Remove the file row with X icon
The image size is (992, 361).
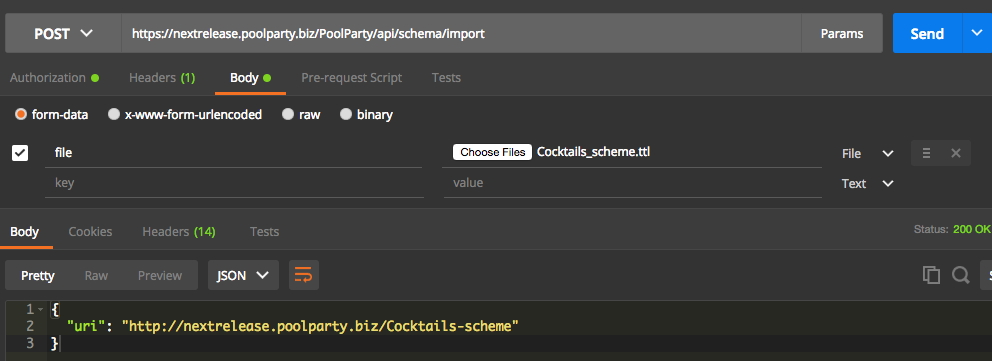tap(956, 153)
